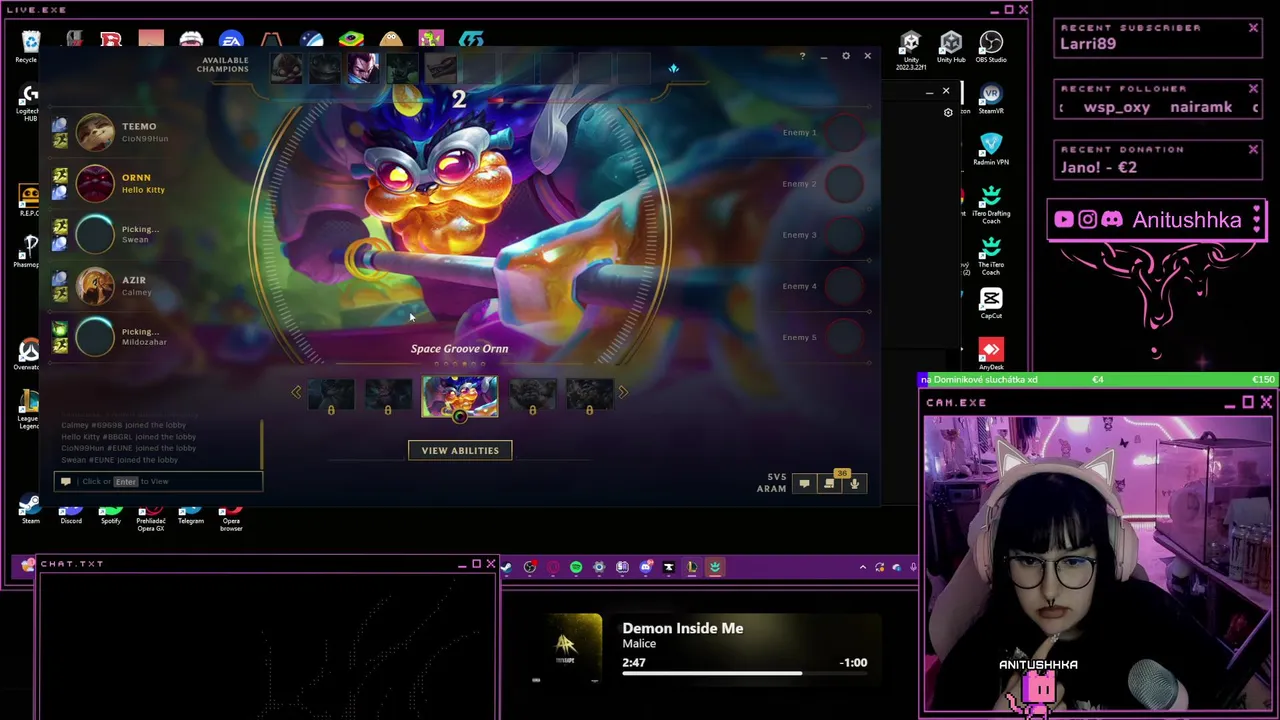Change Ornn's top summoner spell
The image size is (1280, 720).
pyautogui.click(x=60, y=176)
